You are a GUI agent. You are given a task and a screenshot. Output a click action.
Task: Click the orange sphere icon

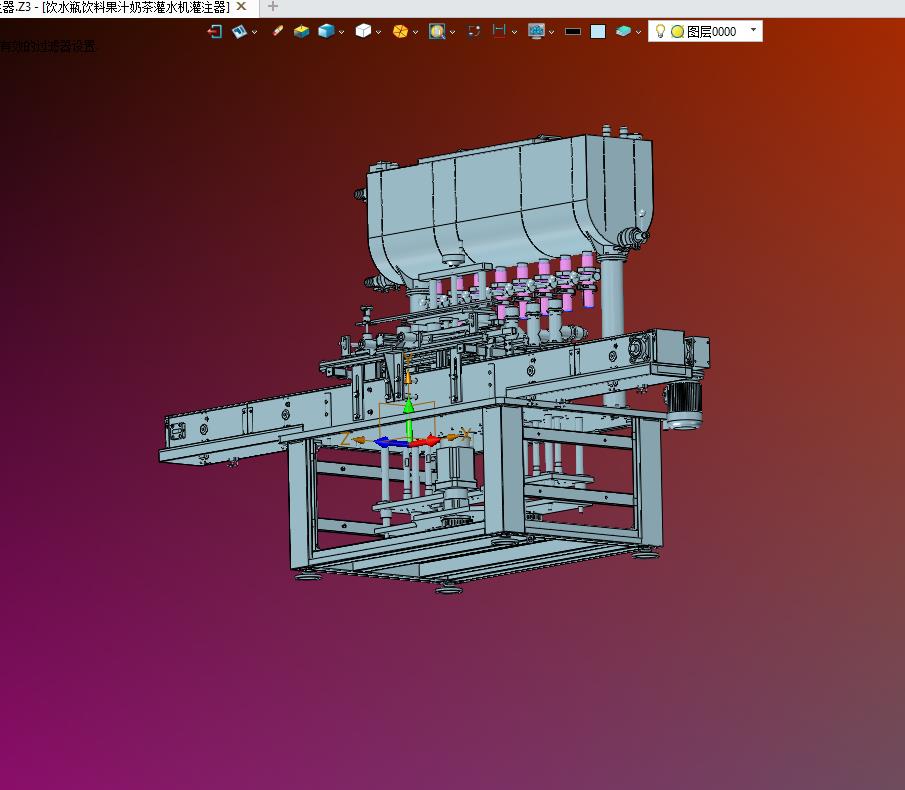click(400, 32)
